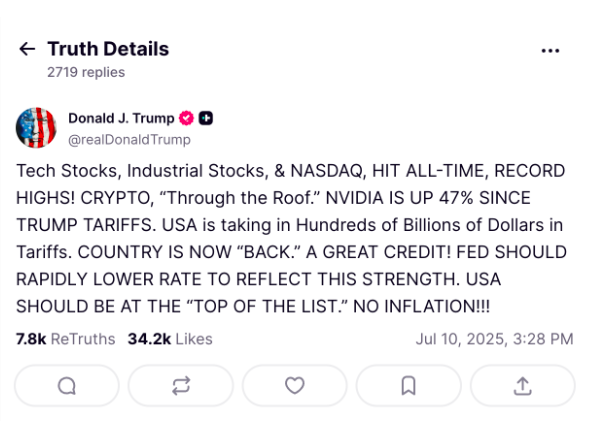Like the post with heart icon

295,386
